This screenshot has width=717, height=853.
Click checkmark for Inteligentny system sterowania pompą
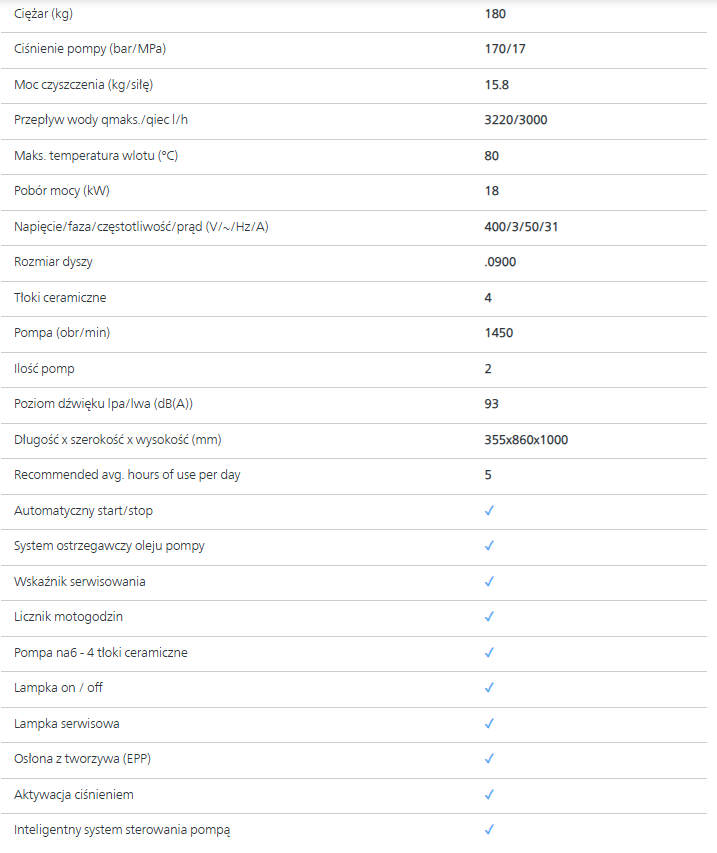click(x=489, y=830)
